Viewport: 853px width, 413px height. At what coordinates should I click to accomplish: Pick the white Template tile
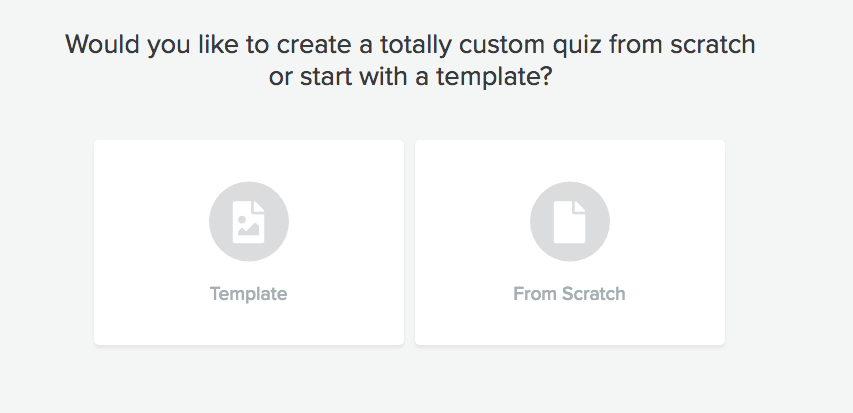click(x=248, y=242)
